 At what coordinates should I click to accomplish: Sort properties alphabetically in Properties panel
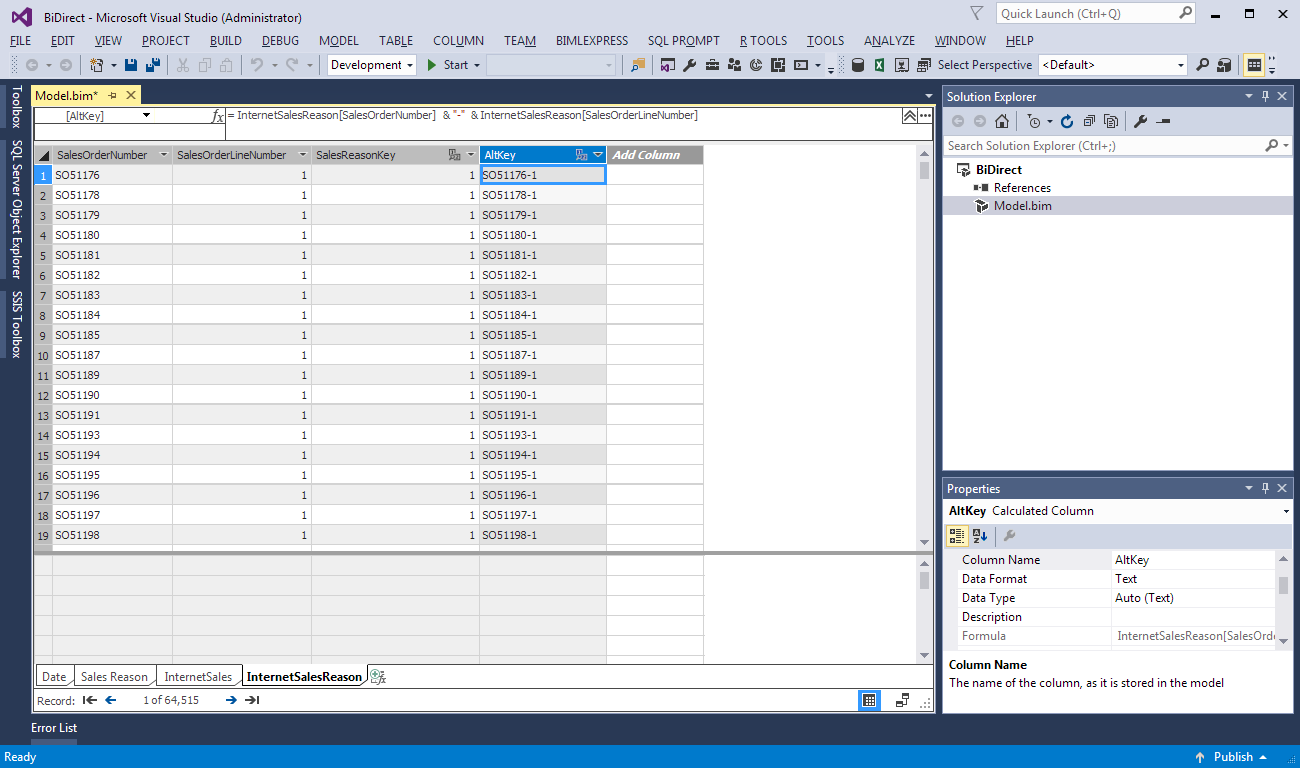pos(980,536)
